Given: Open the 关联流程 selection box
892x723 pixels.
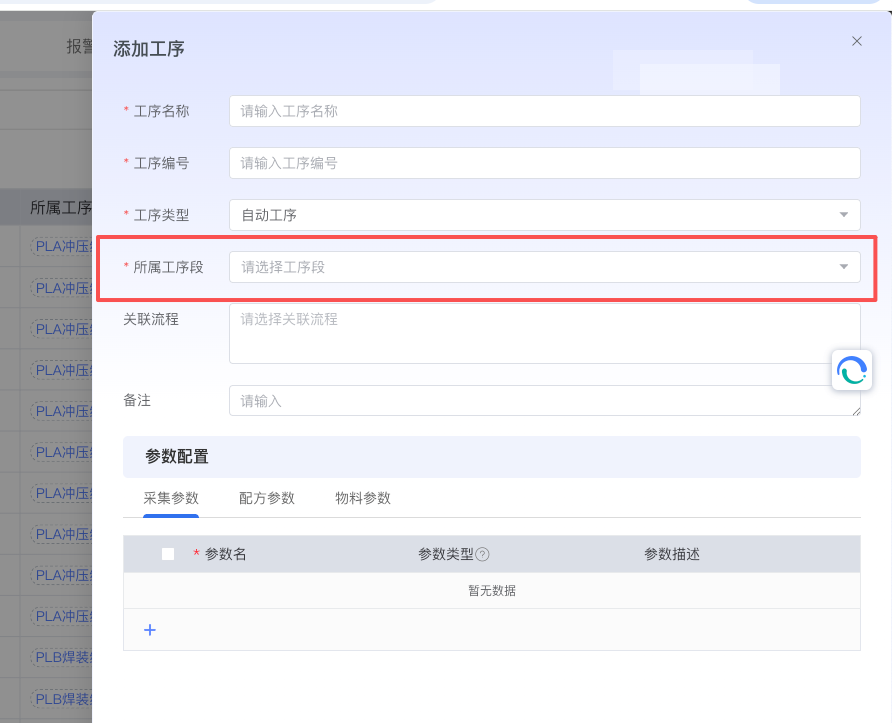Looking at the screenshot, I should pos(544,333).
